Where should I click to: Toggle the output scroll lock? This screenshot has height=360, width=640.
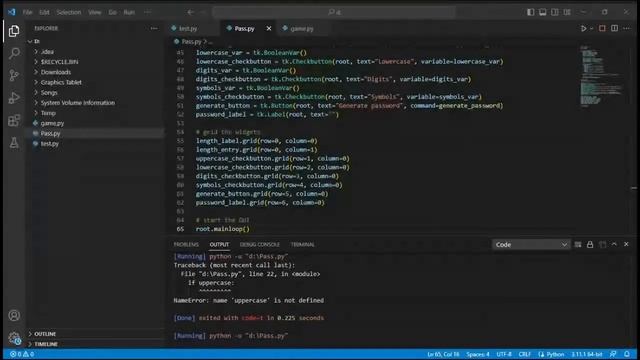tap(590, 244)
